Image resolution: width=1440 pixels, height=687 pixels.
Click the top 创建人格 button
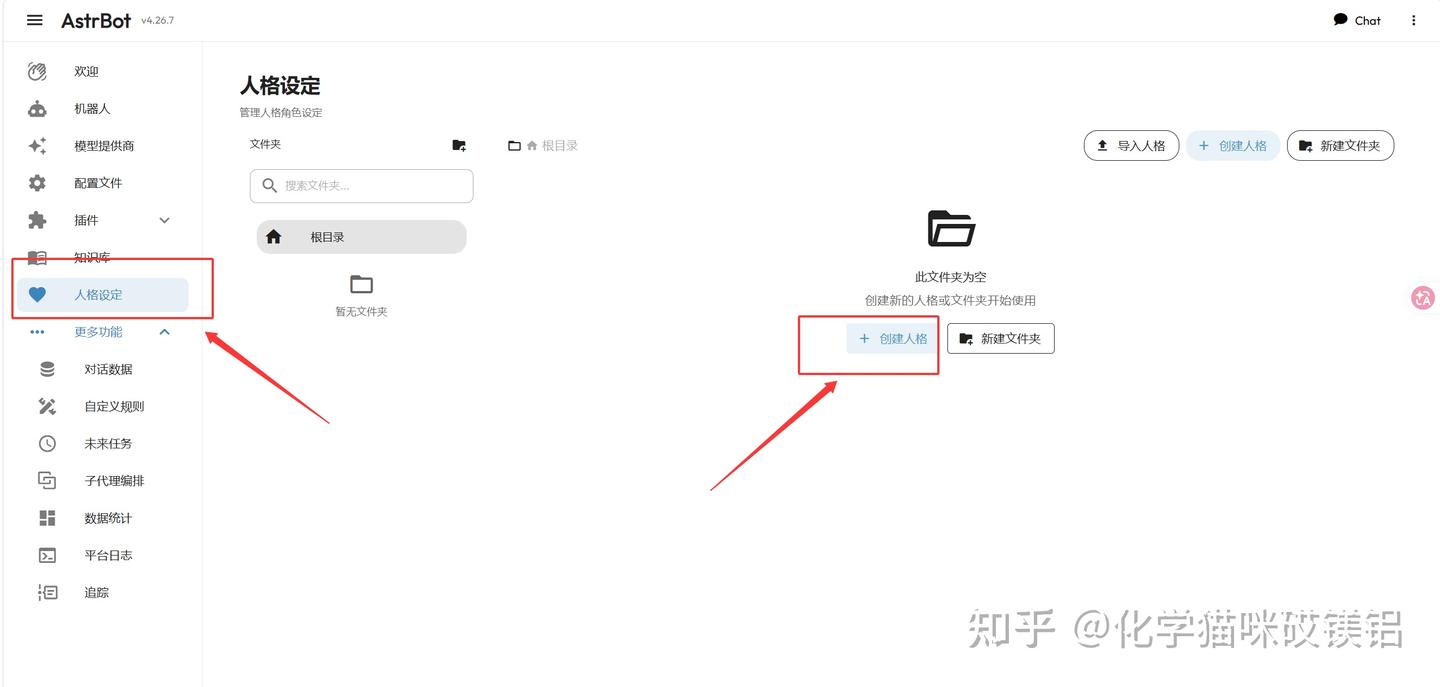(1233, 146)
